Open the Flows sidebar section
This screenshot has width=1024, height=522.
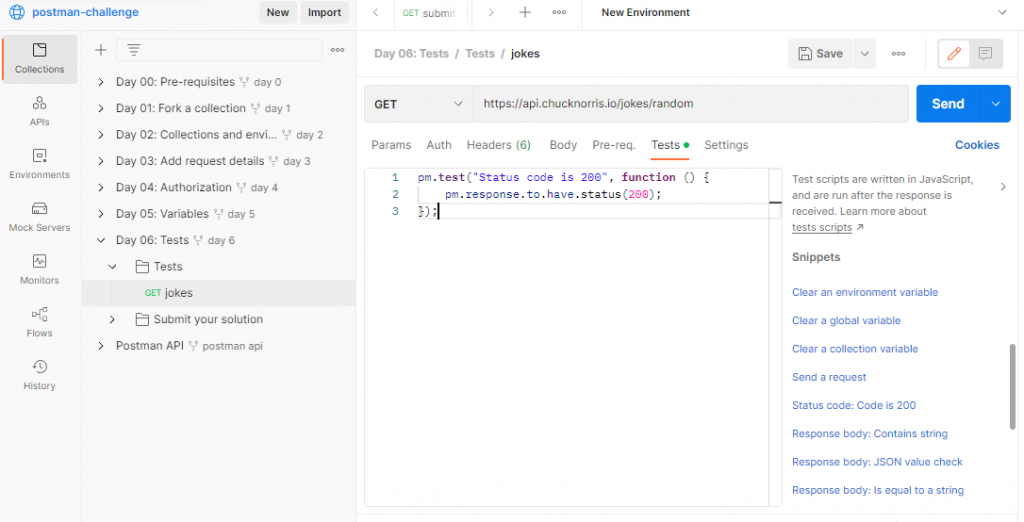click(39, 323)
